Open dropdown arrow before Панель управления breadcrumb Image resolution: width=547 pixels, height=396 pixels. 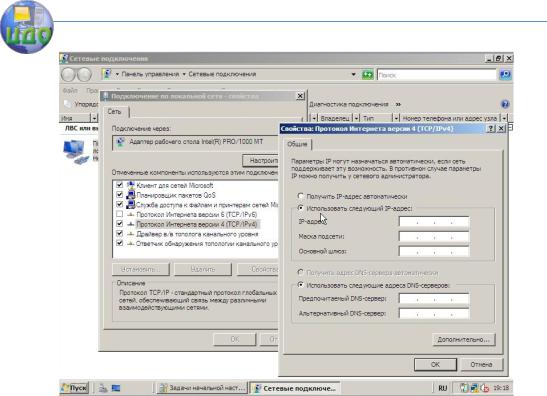coord(117,74)
